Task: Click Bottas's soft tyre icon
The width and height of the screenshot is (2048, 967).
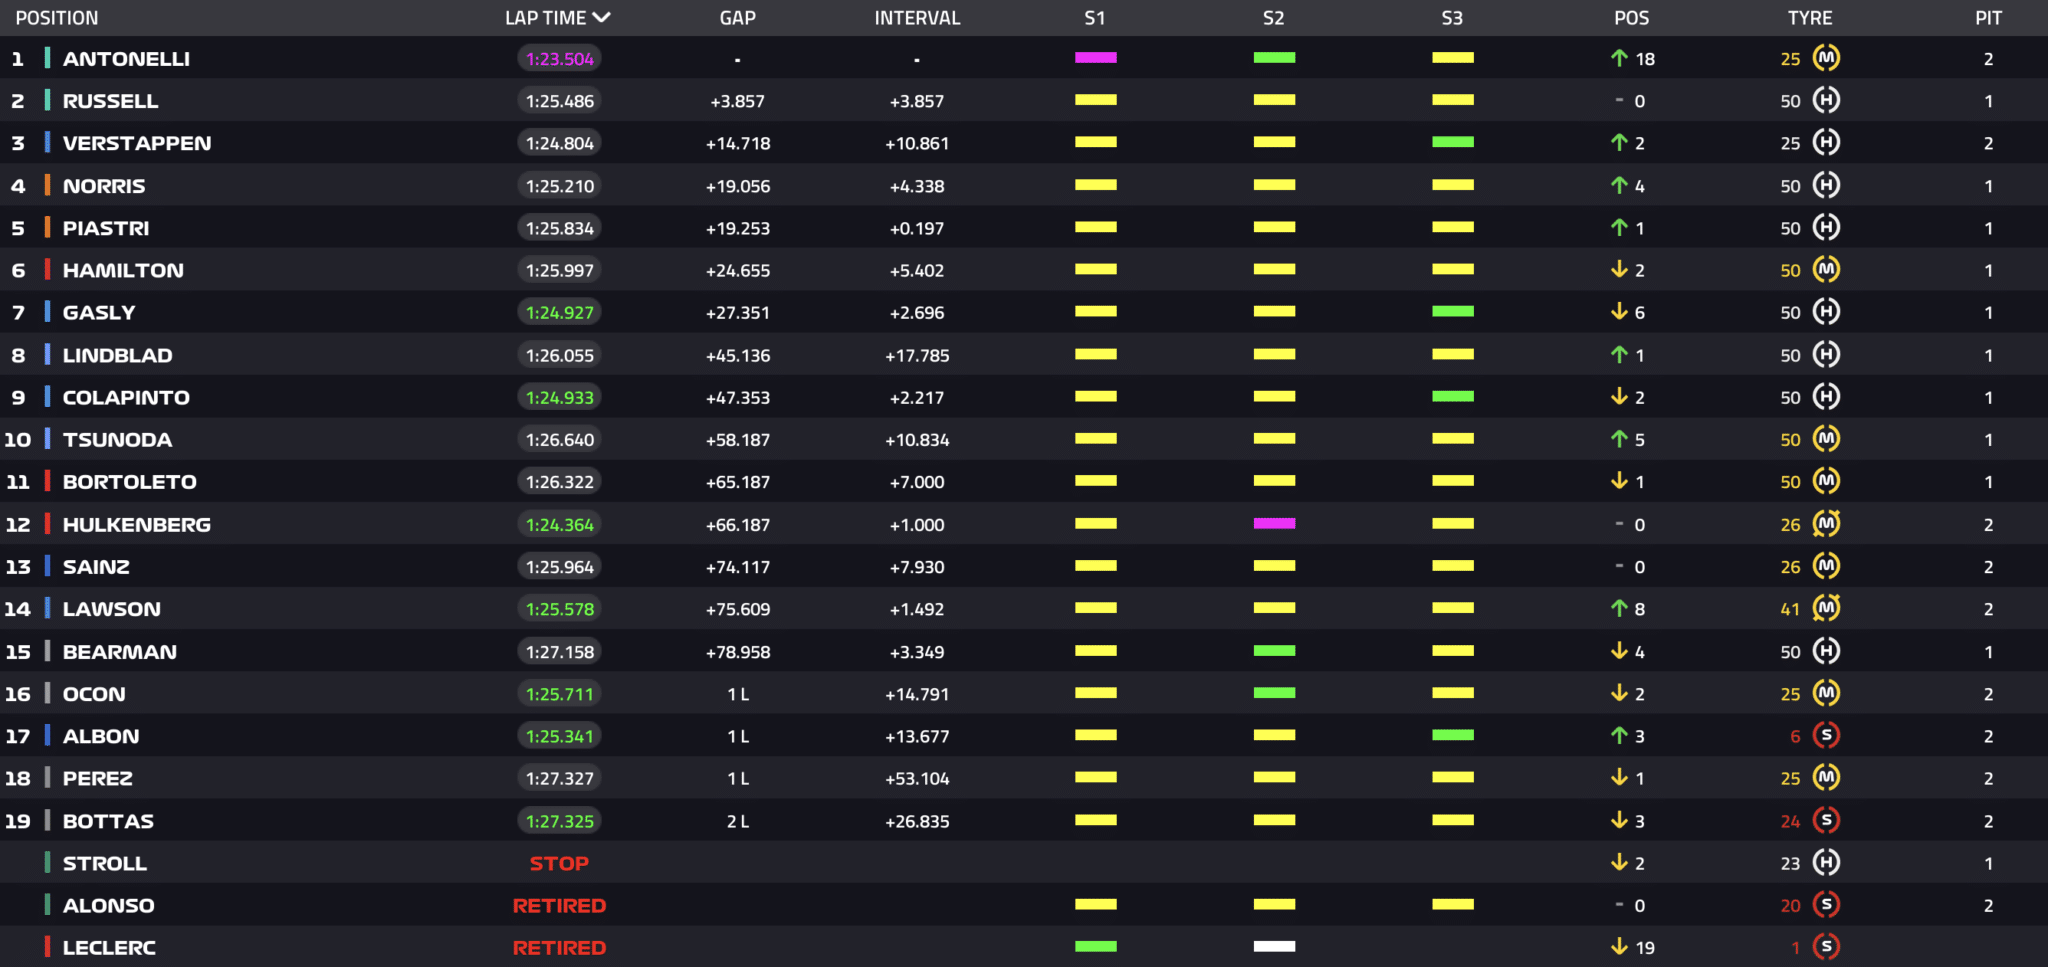Action: (x=1826, y=820)
